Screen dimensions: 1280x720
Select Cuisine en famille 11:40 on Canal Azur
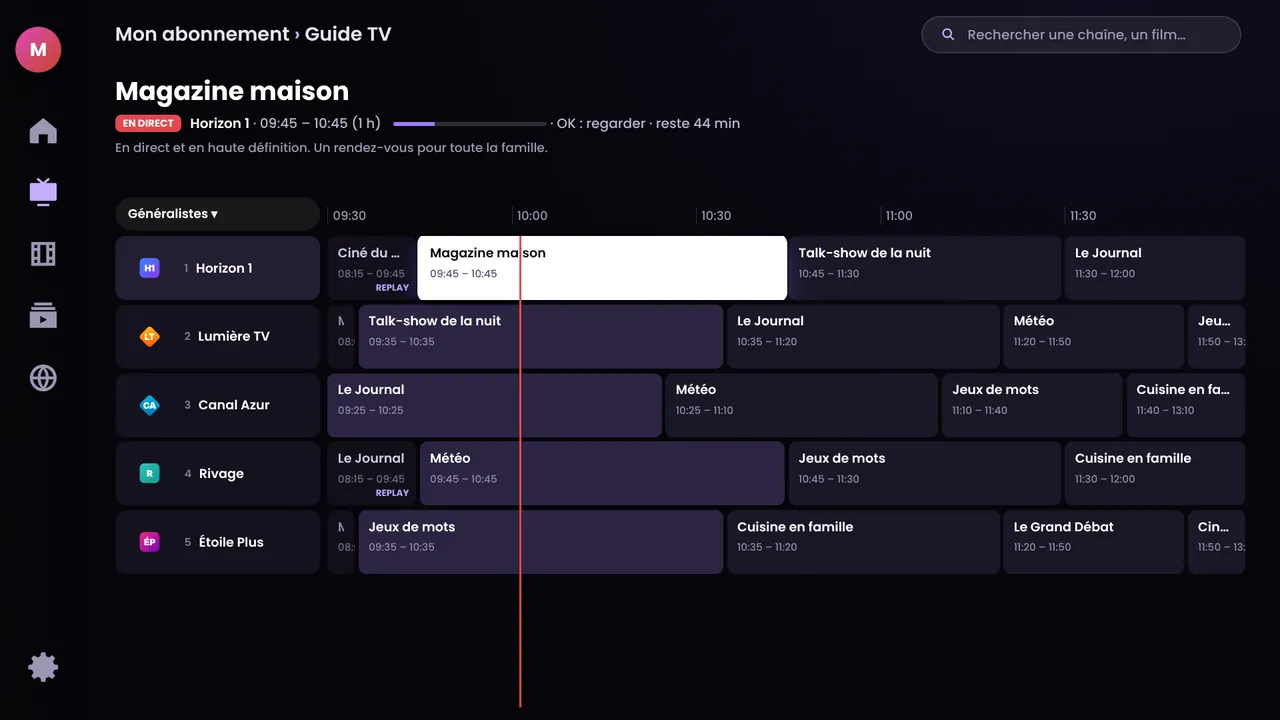pos(1186,405)
